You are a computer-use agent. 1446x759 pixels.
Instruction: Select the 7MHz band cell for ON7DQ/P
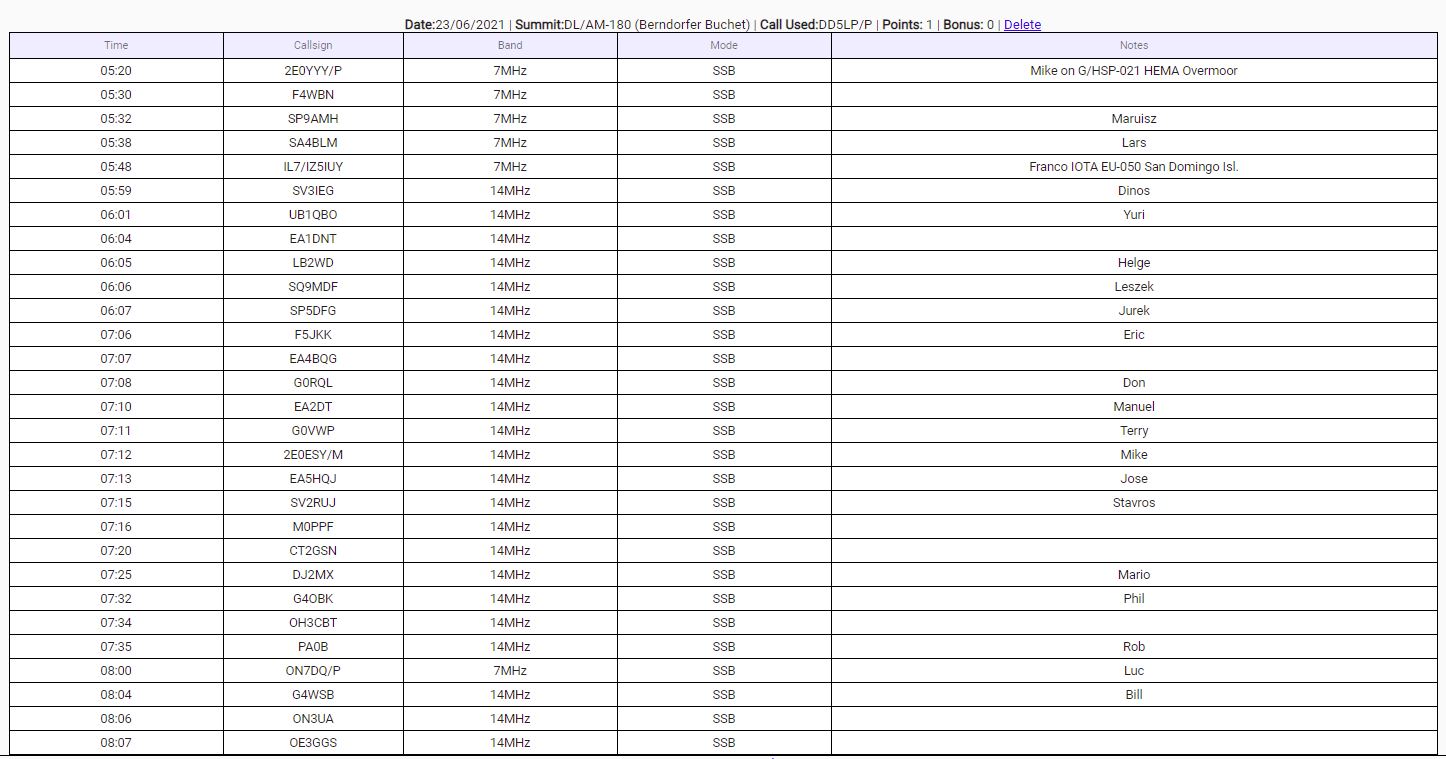(x=510, y=671)
